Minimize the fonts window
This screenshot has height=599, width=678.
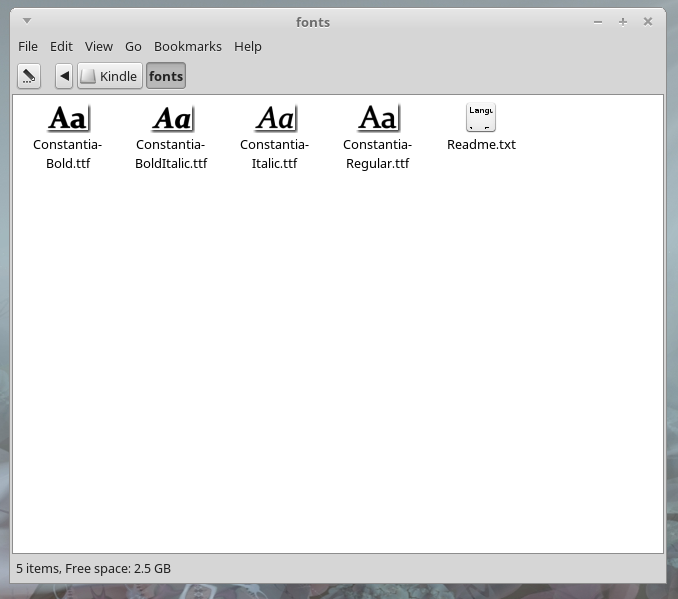tap(597, 21)
